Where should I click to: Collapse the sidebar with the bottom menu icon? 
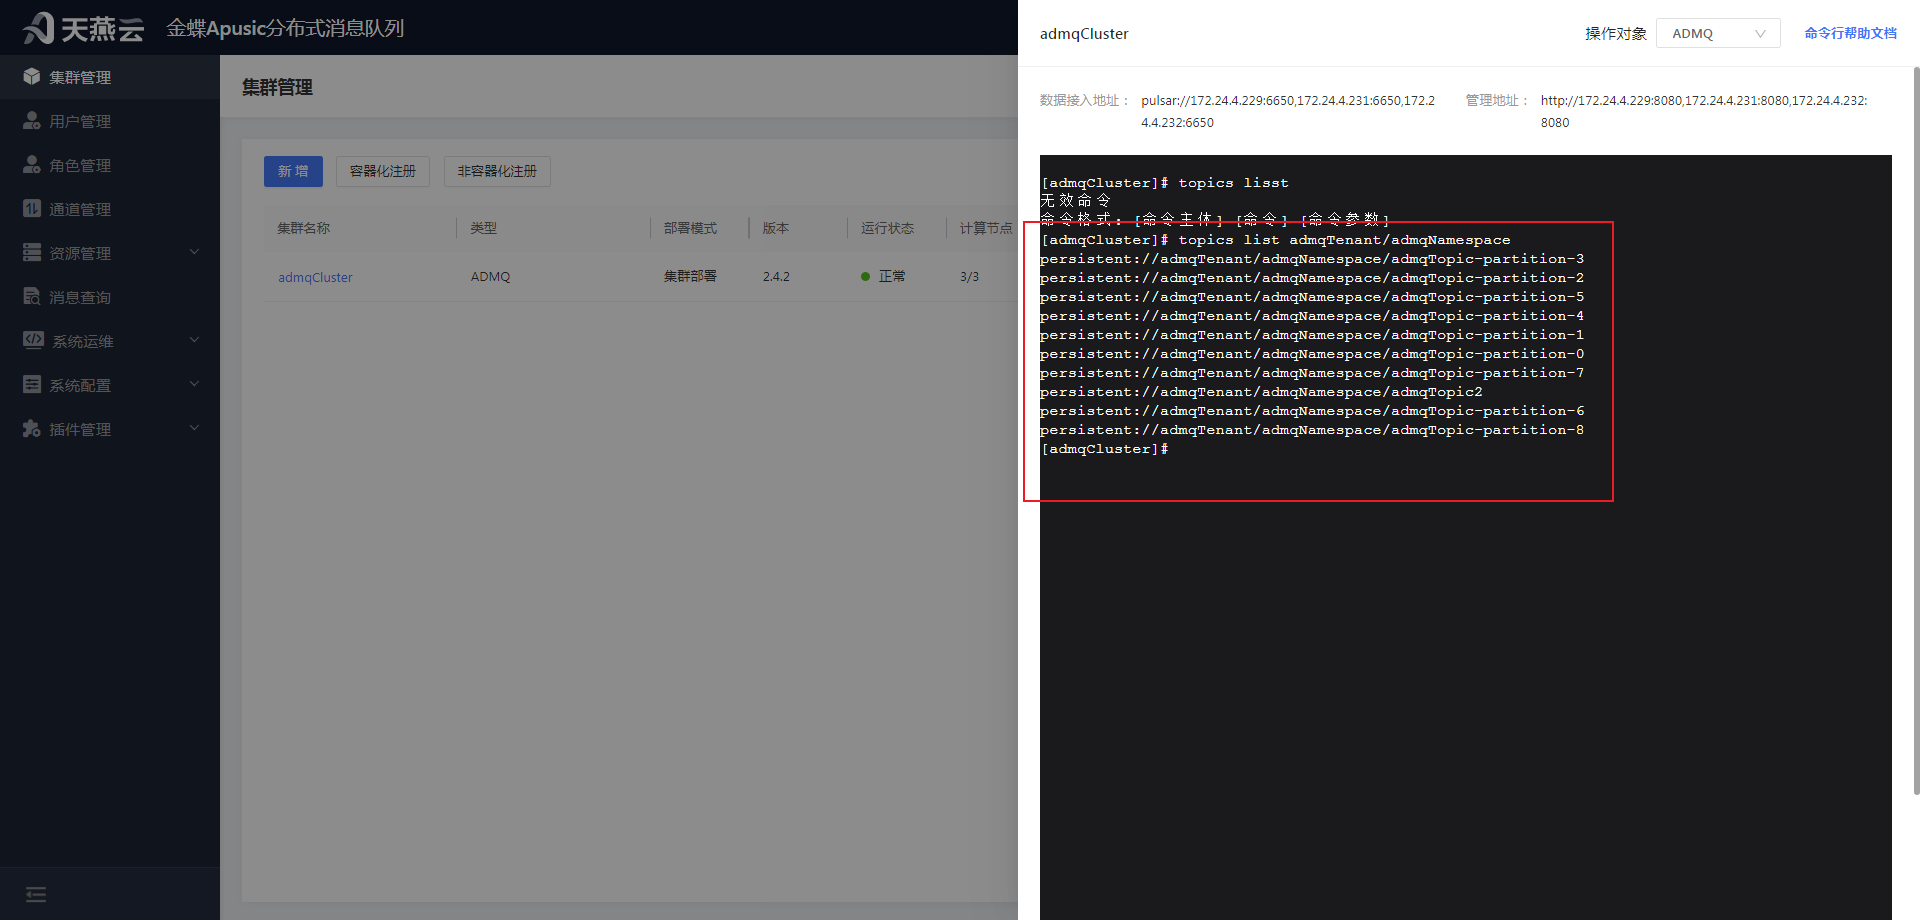pyautogui.click(x=36, y=894)
